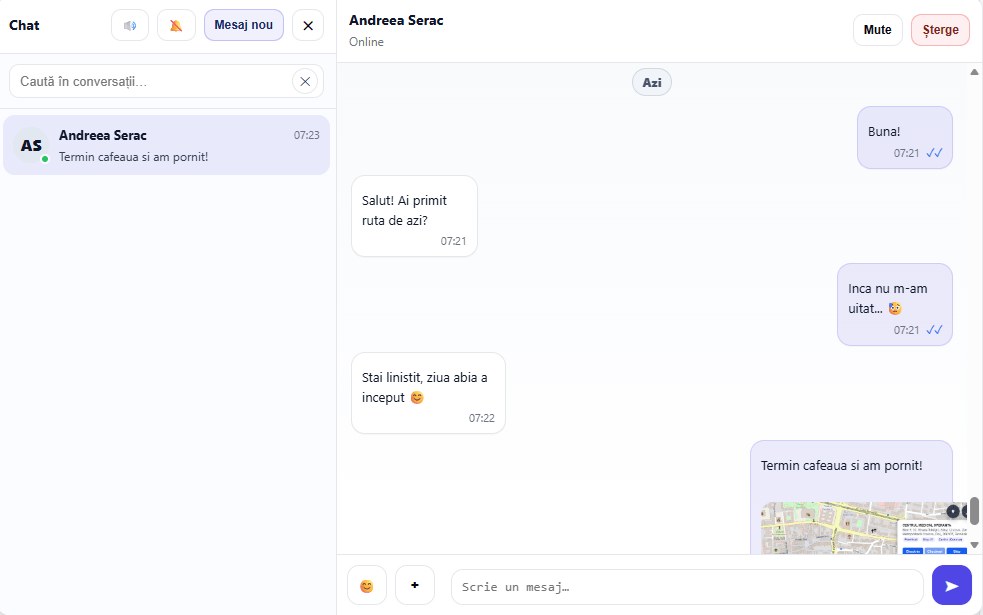Click the 07:22 timestamp on Stai linistit message
This screenshot has width=983, height=615.
pyautogui.click(x=481, y=418)
